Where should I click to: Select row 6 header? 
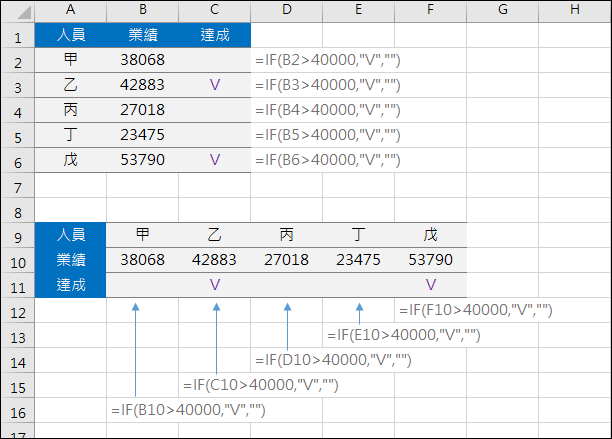click(18, 162)
